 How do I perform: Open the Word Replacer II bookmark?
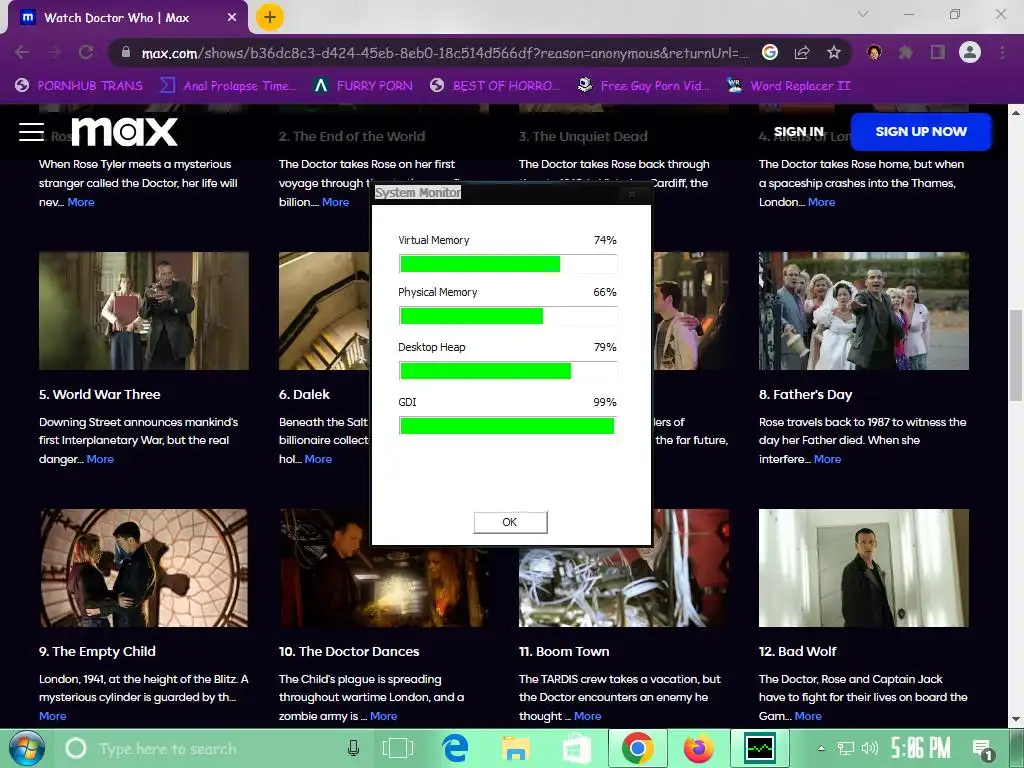pos(788,86)
